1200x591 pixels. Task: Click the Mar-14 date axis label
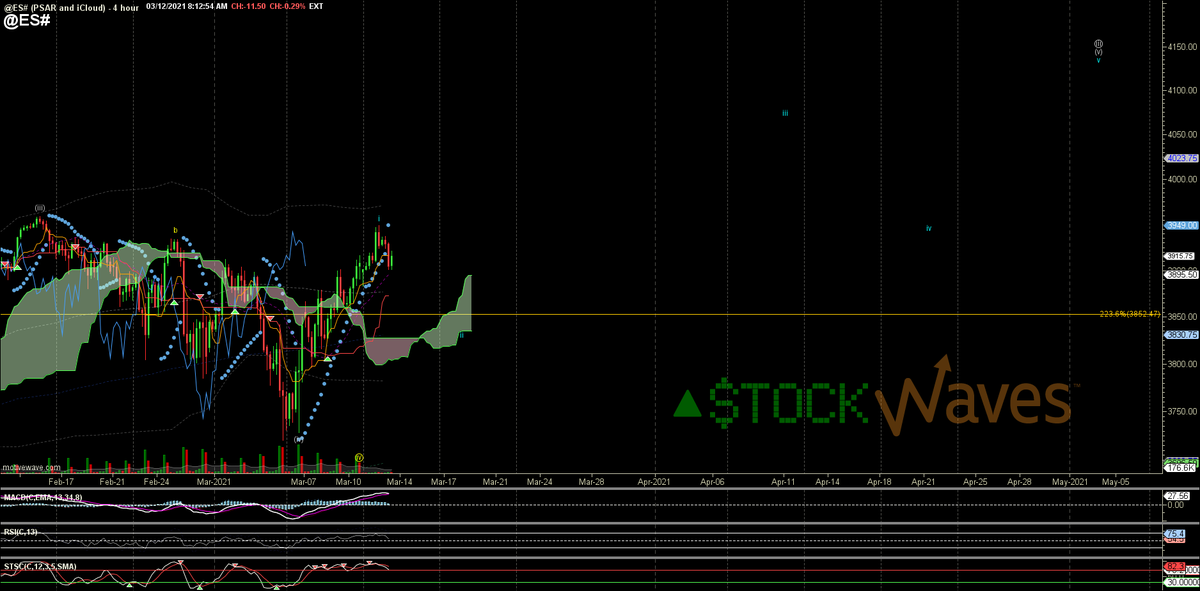click(x=399, y=481)
